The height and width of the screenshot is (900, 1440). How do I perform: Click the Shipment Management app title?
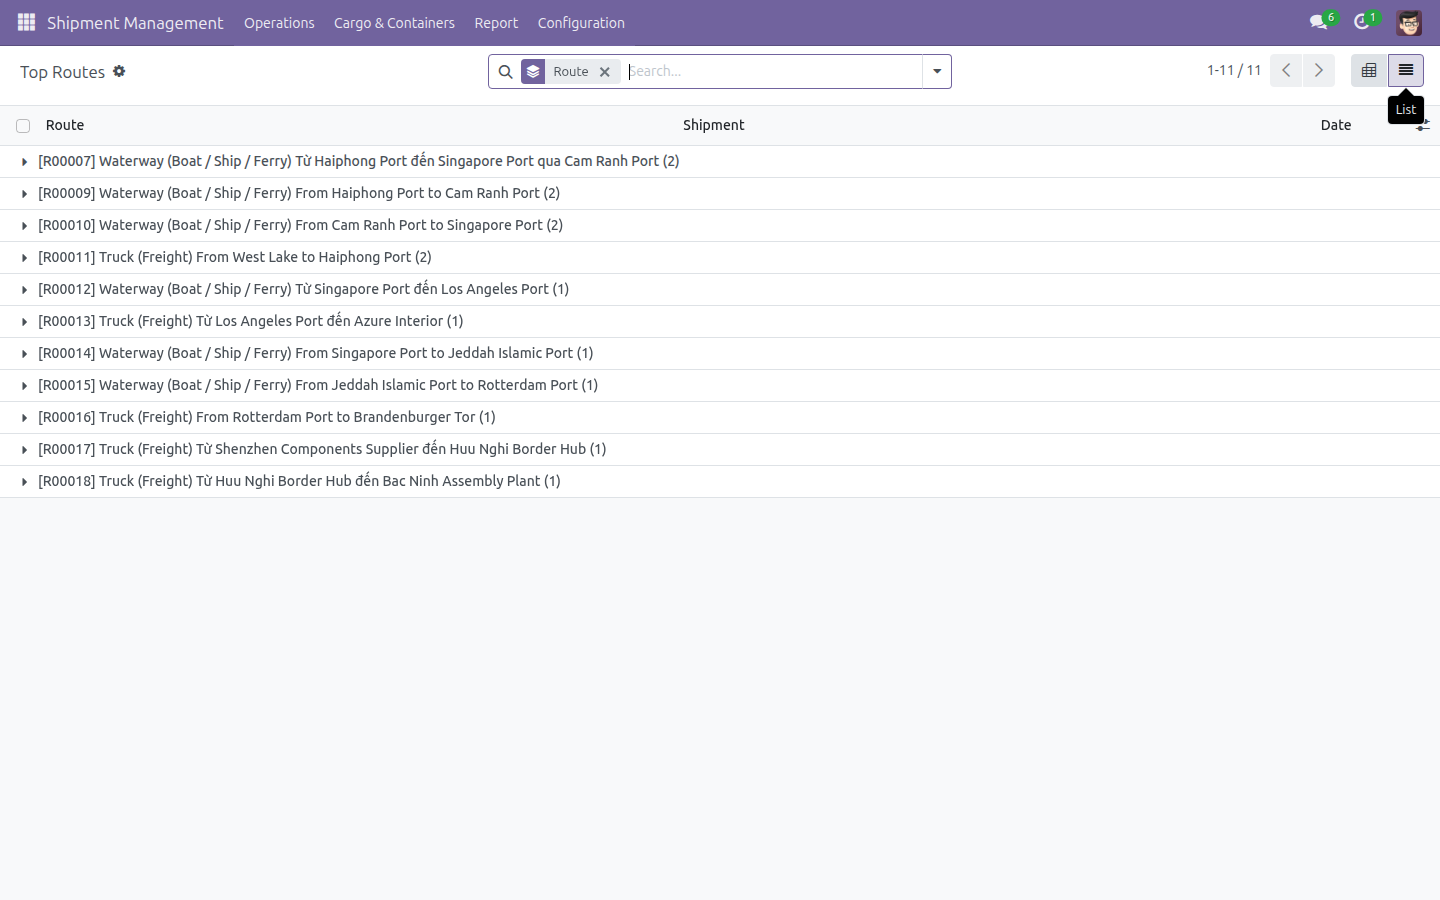click(135, 23)
